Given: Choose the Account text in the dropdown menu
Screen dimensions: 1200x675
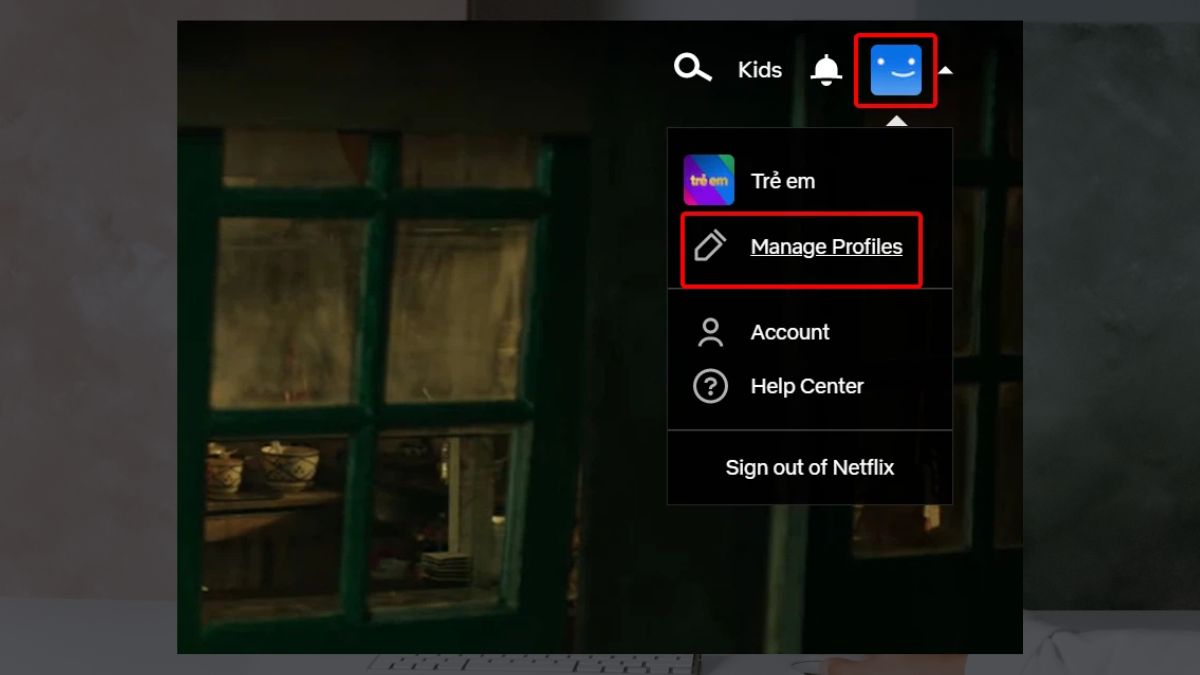Looking at the screenshot, I should tap(790, 332).
